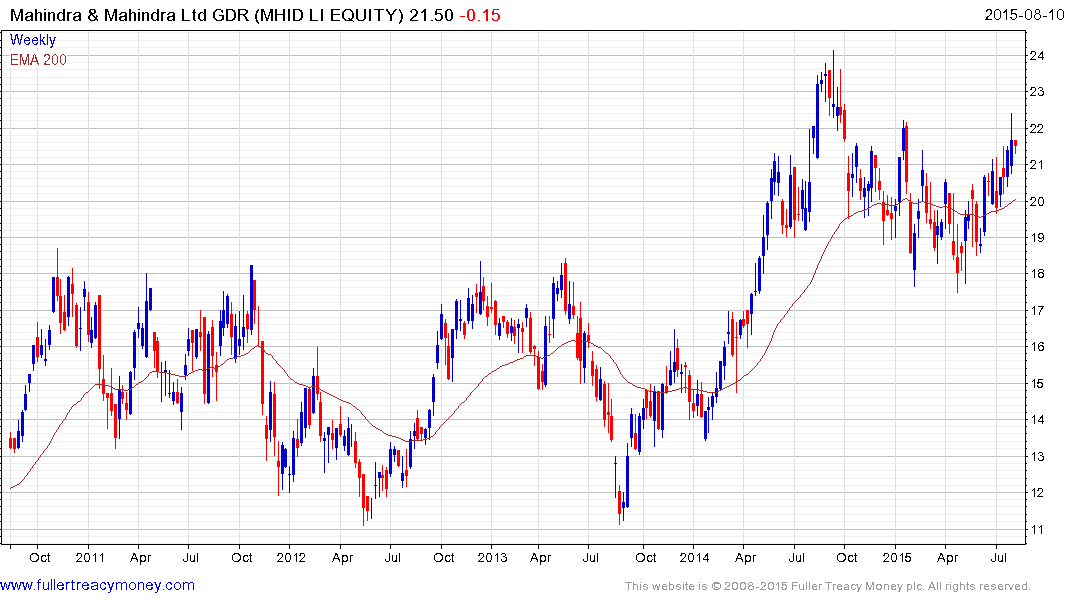Click the price change value -0.15
1075x600 pixels.
480,15
